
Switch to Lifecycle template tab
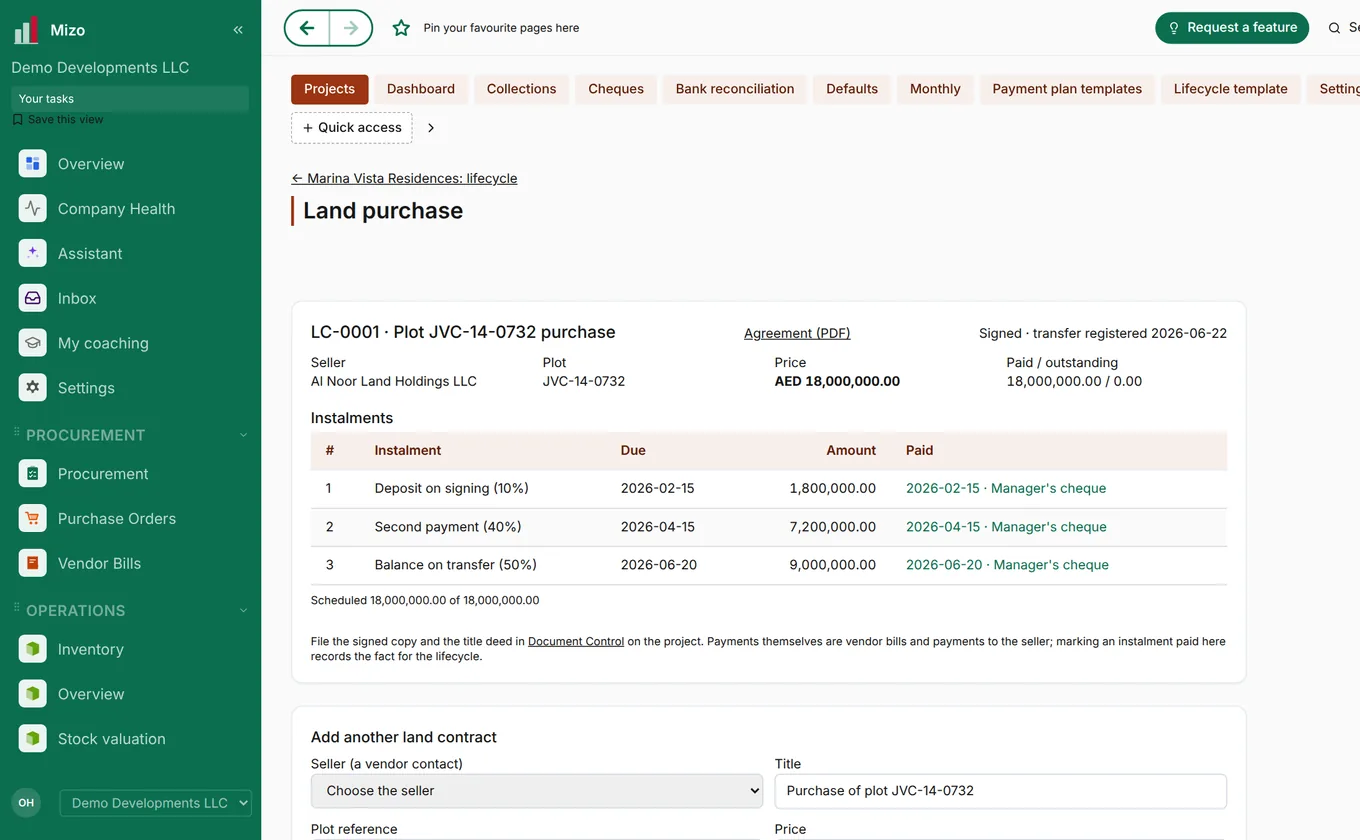[1231, 89]
